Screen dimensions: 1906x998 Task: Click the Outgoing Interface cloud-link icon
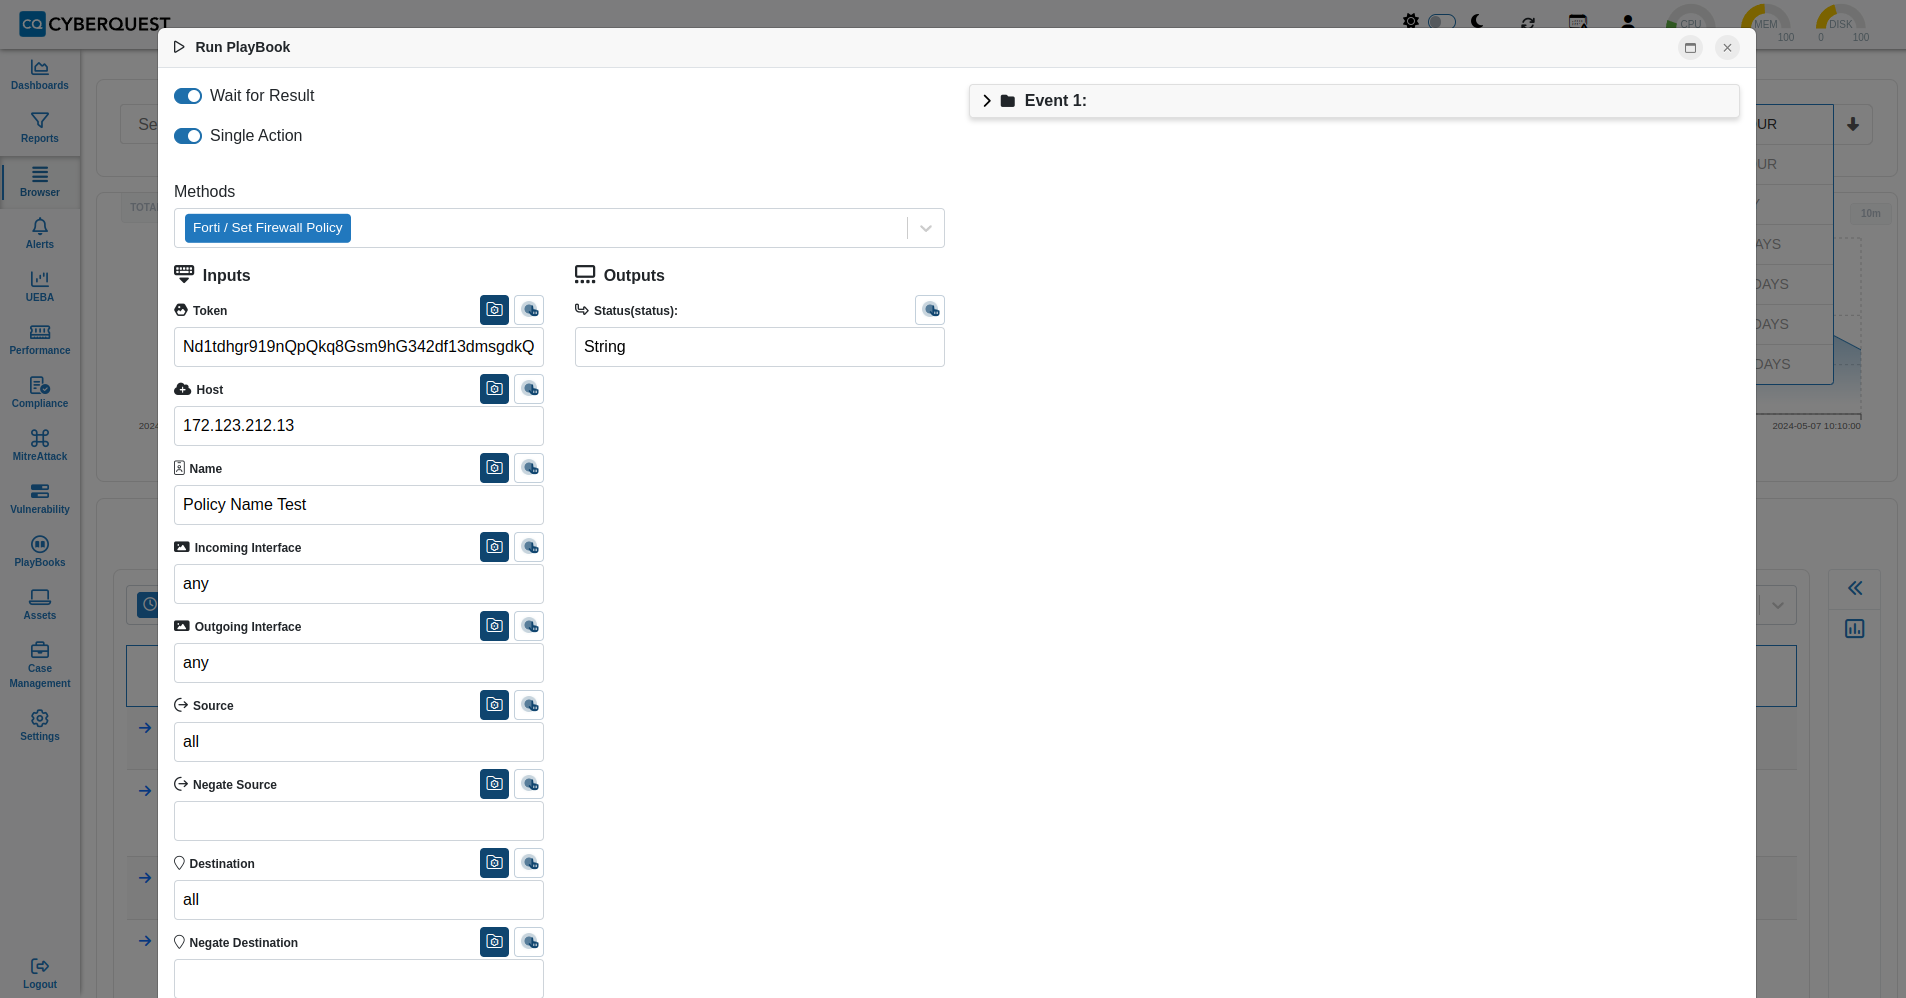[529, 626]
